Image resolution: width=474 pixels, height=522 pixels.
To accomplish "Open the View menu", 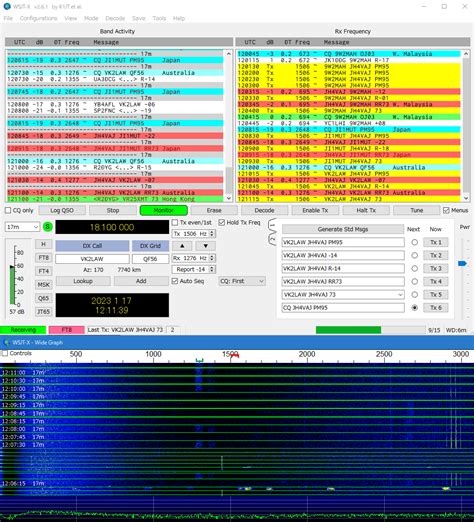I will tap(71, 18).
